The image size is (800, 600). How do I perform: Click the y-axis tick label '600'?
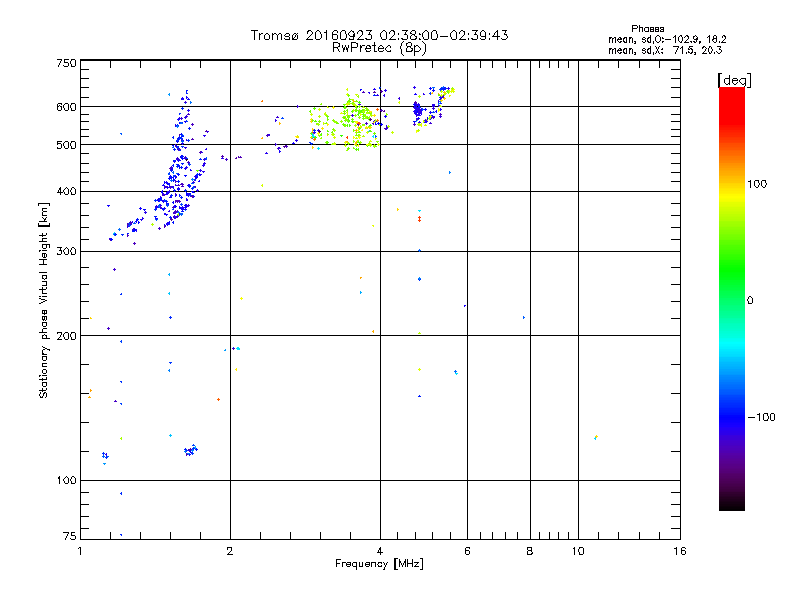click(67, 107)
